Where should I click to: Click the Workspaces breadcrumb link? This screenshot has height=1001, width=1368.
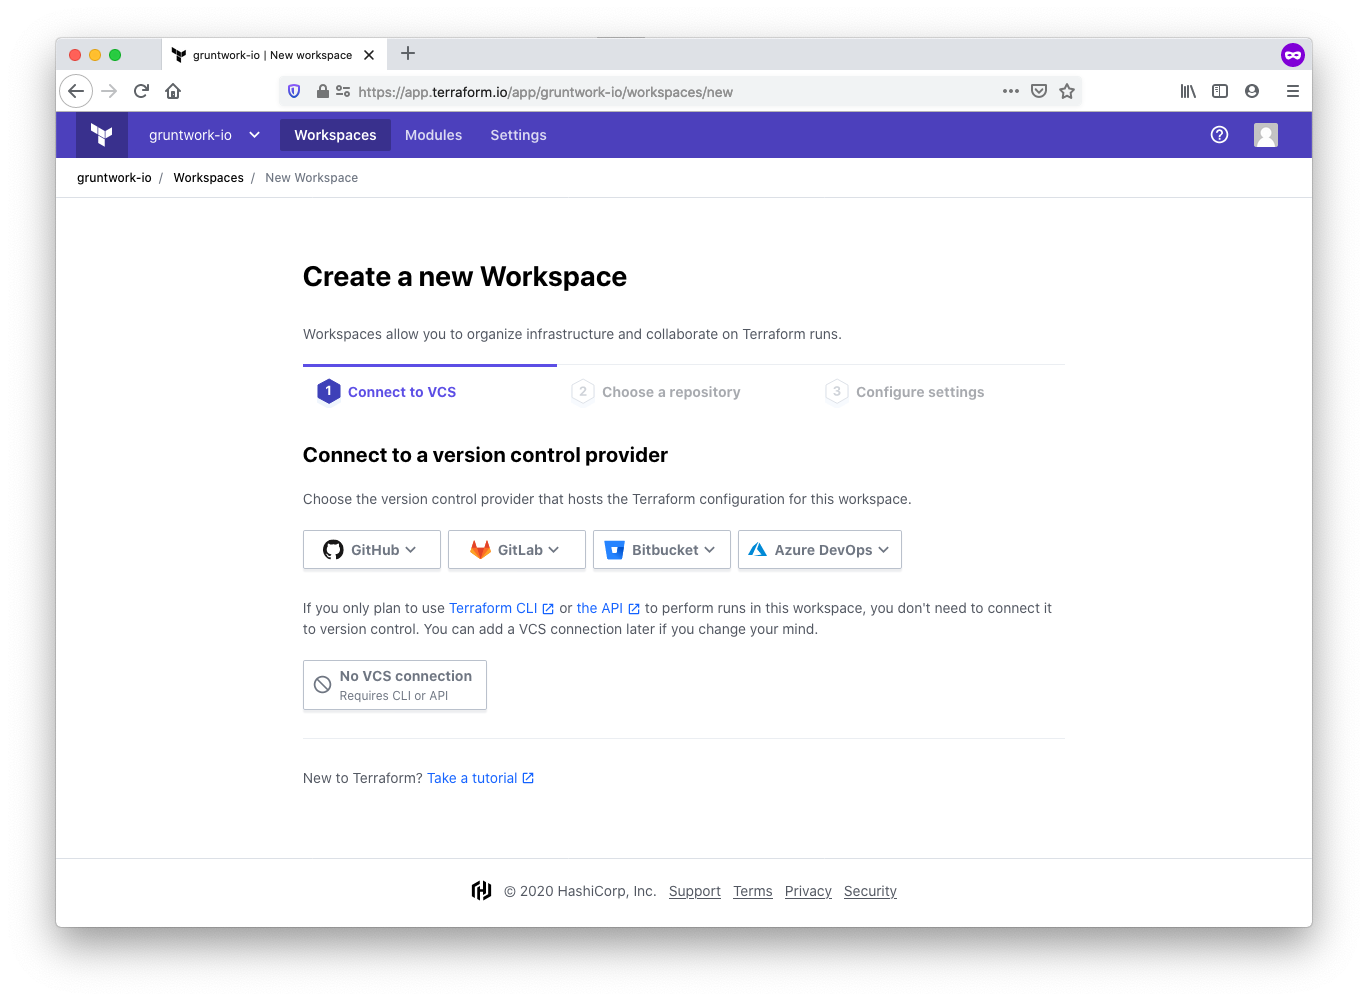[208, 177]
